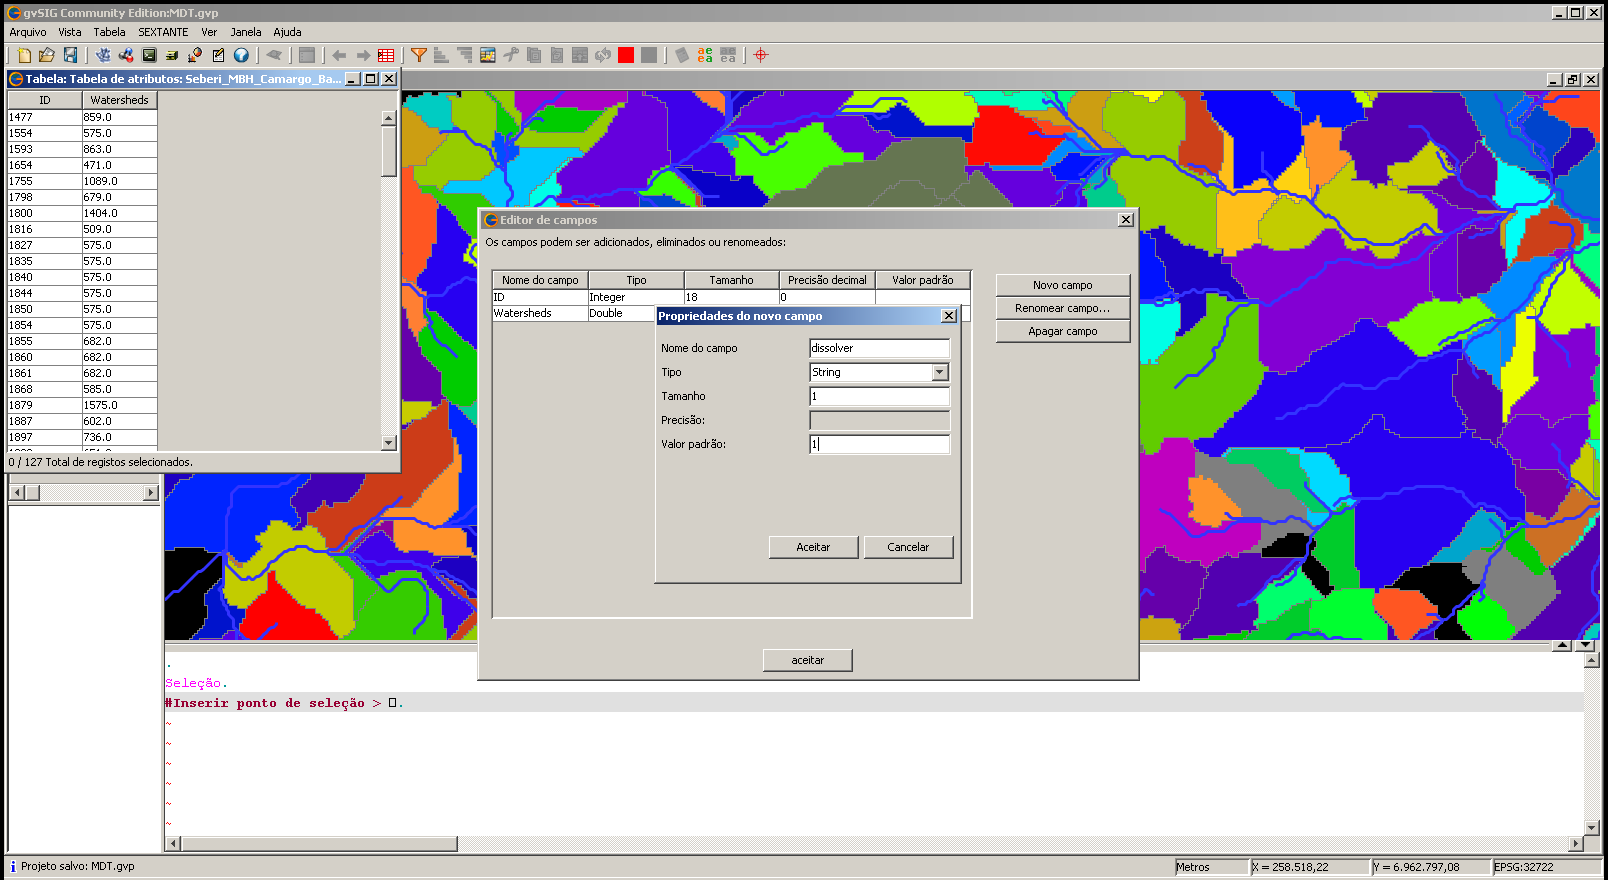Click the New project icon
Screen dimensions: 1608x880
[24, 55]
